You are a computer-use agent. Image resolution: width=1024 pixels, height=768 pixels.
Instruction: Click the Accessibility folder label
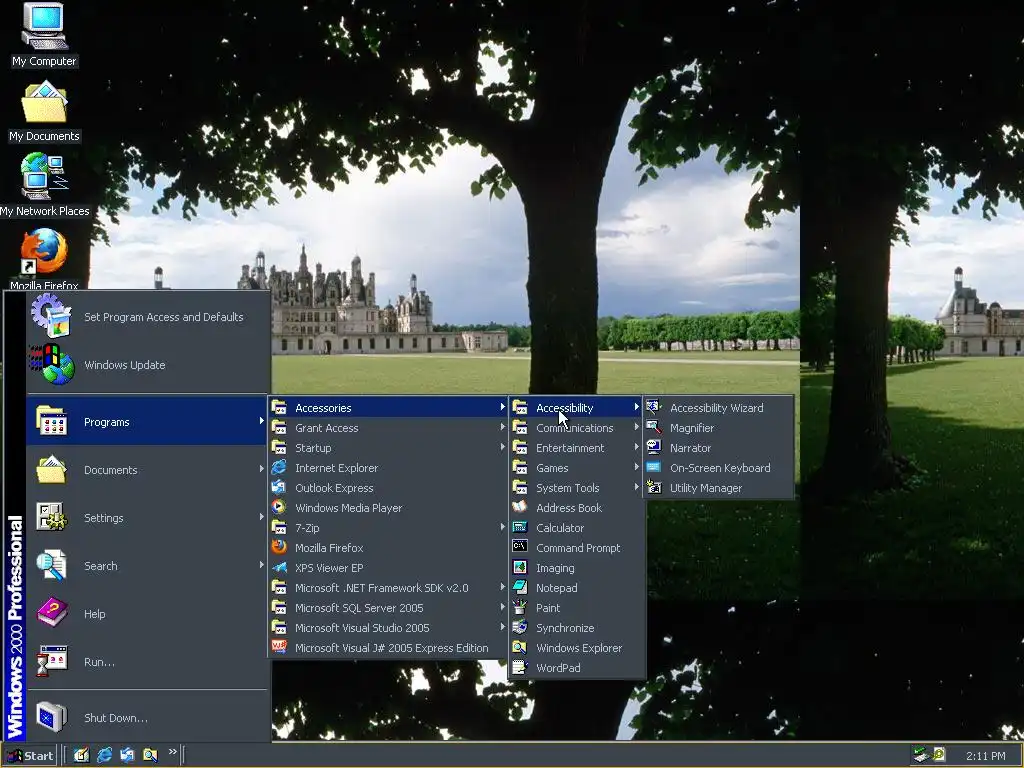564,408
